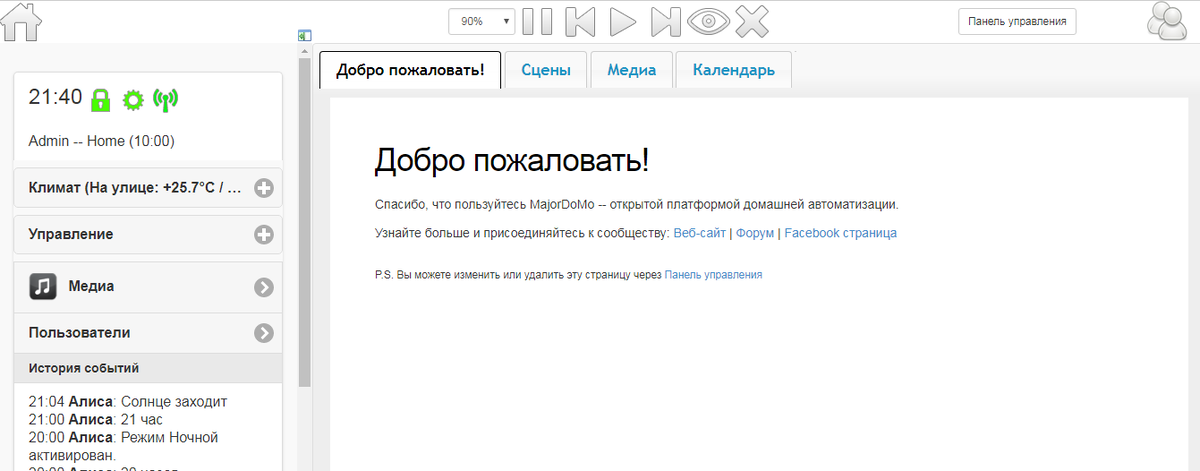Click История событий header
Viewport: 1200px width, 471px height.
pyautogui.click(x=148, y=368)
